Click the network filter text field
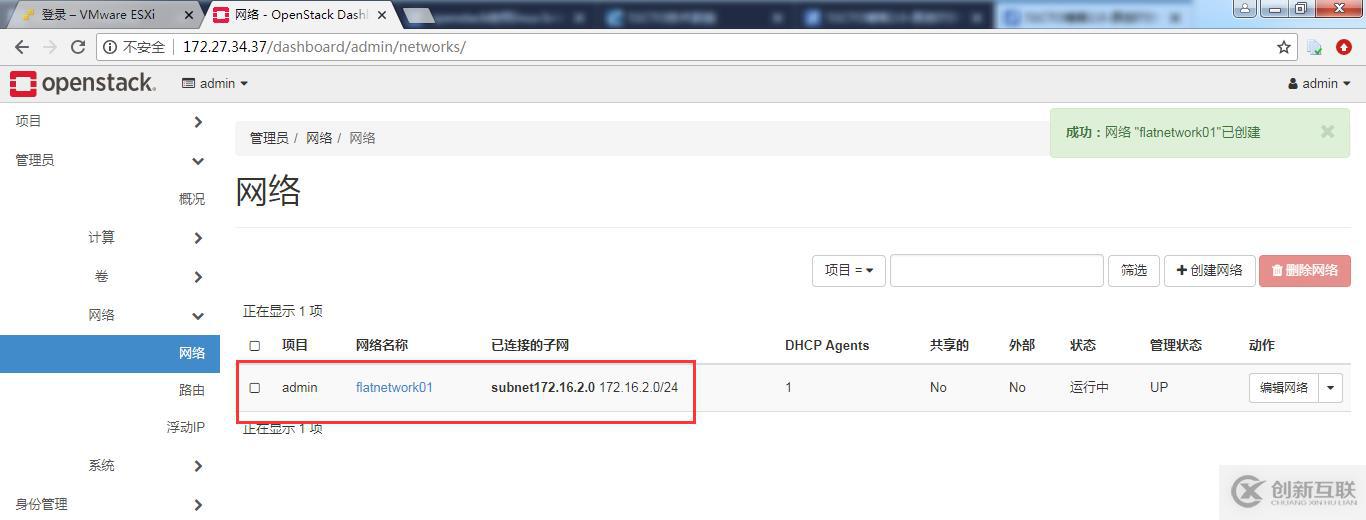The height and width of the screenshot is (520, 1366). 996,270
